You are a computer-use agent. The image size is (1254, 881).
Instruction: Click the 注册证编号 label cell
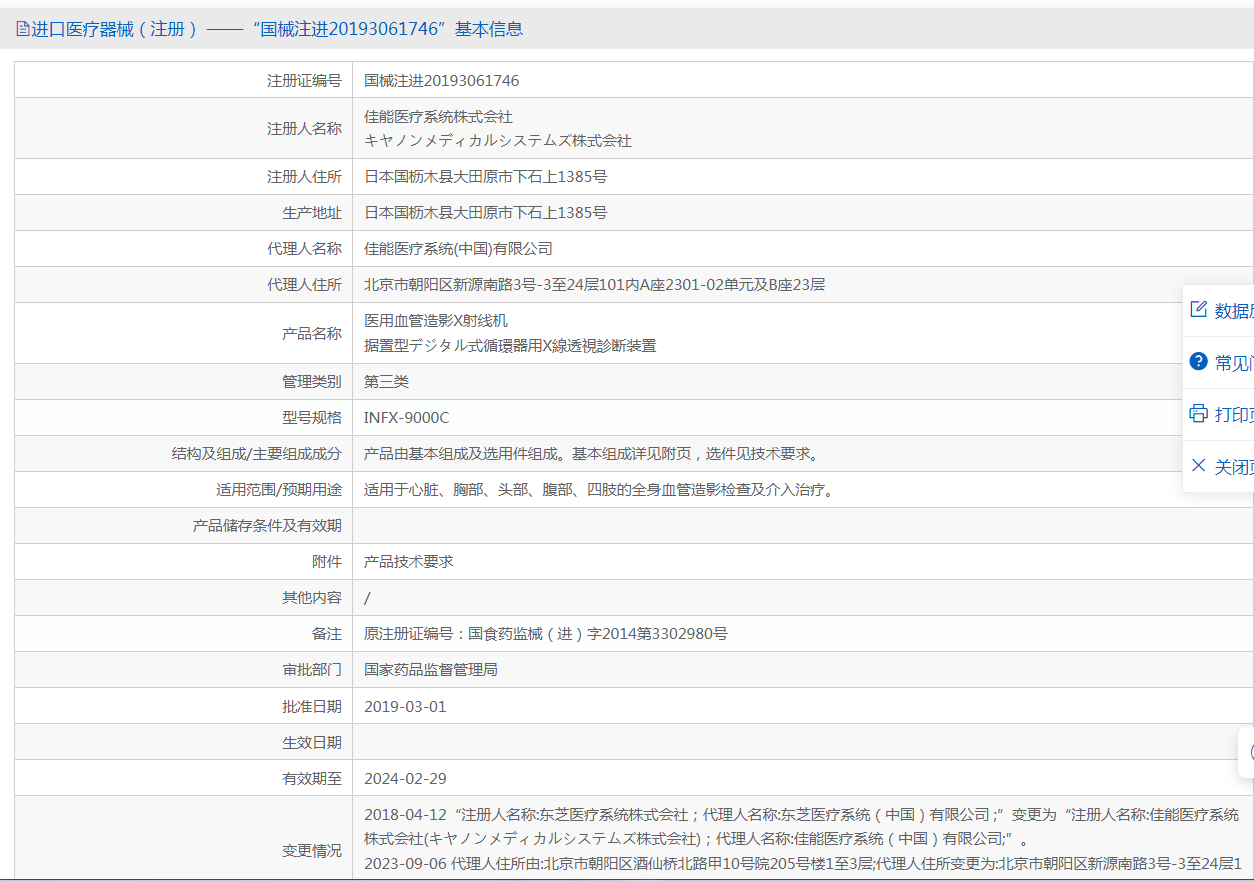[183, 80]
